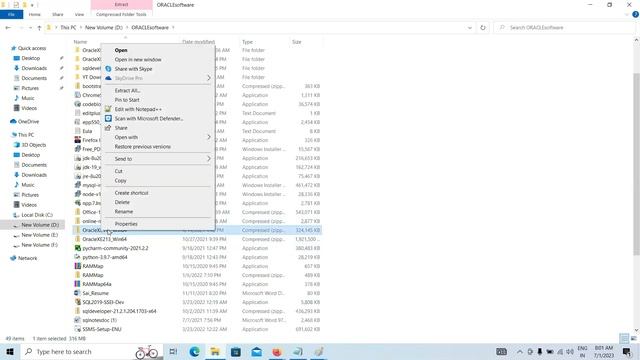640x360 pixels.
Task: Choose Extract All from context menu
Action: [127, 91]
